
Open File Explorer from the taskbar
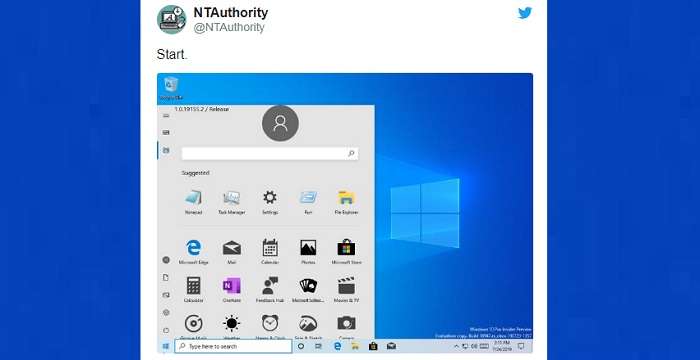click(355, 346)
